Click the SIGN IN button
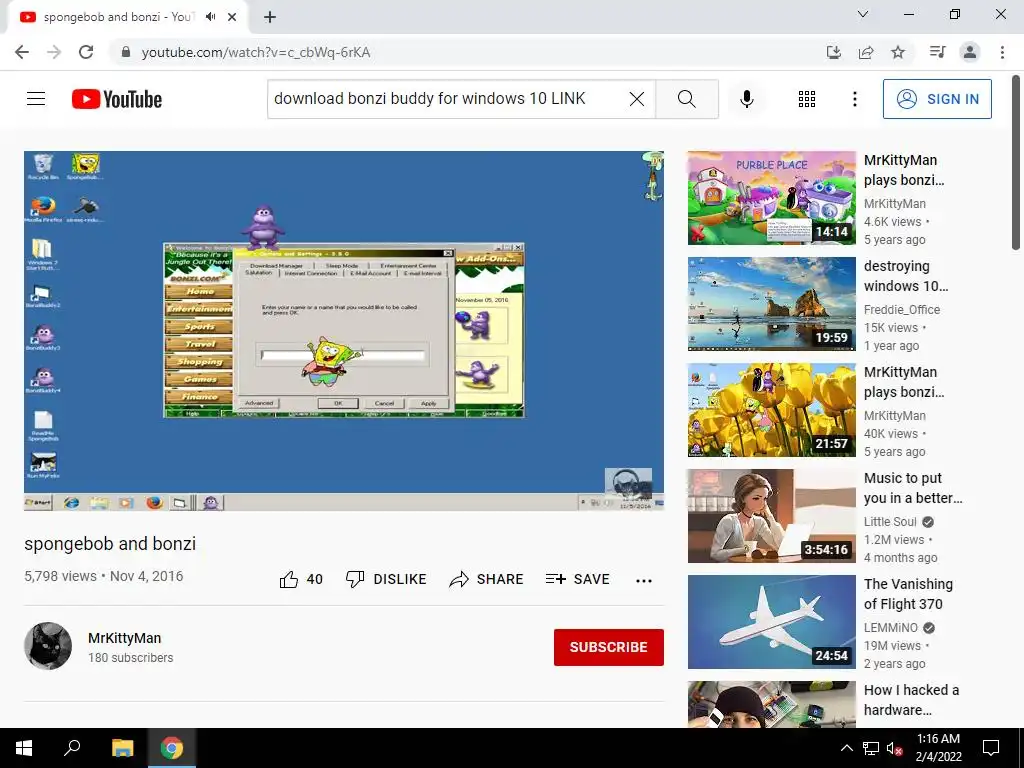 [x=937, y=99]
